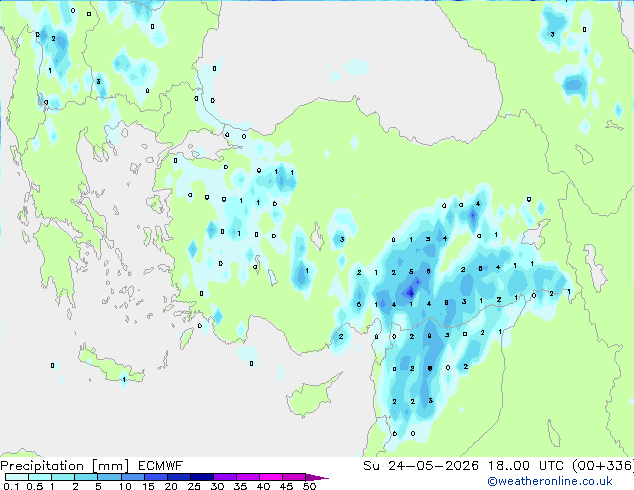Select the 0.5–1 mm legend swatch
The image size is (634, 490).
(x=40, y=477)
